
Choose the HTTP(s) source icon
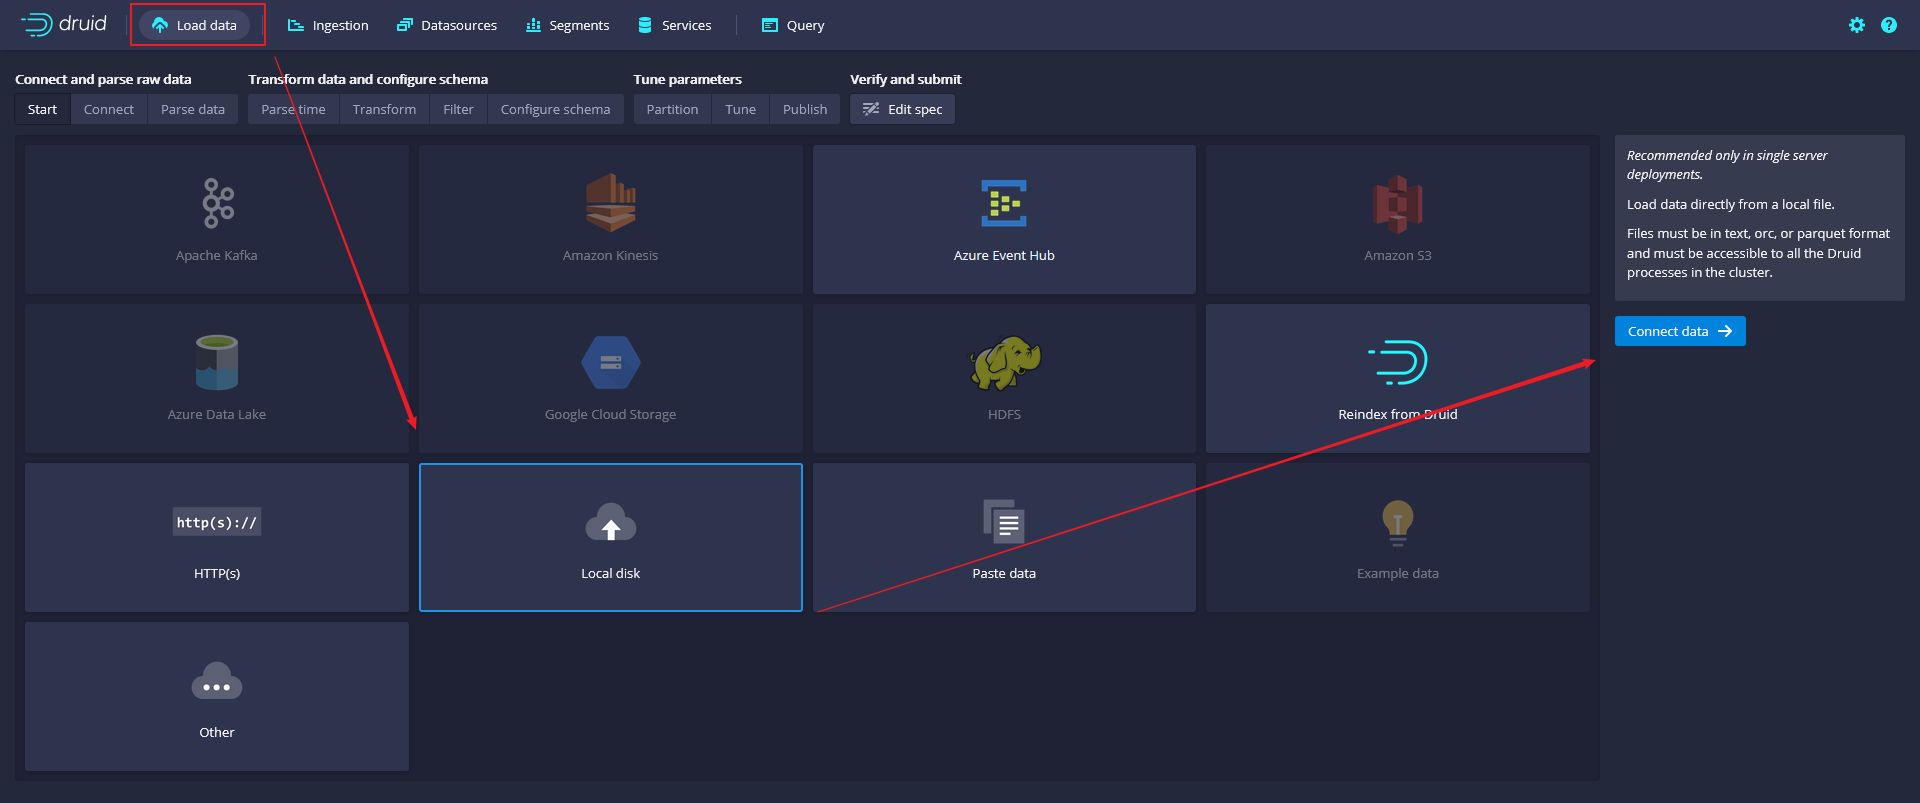tap(217, 522)
